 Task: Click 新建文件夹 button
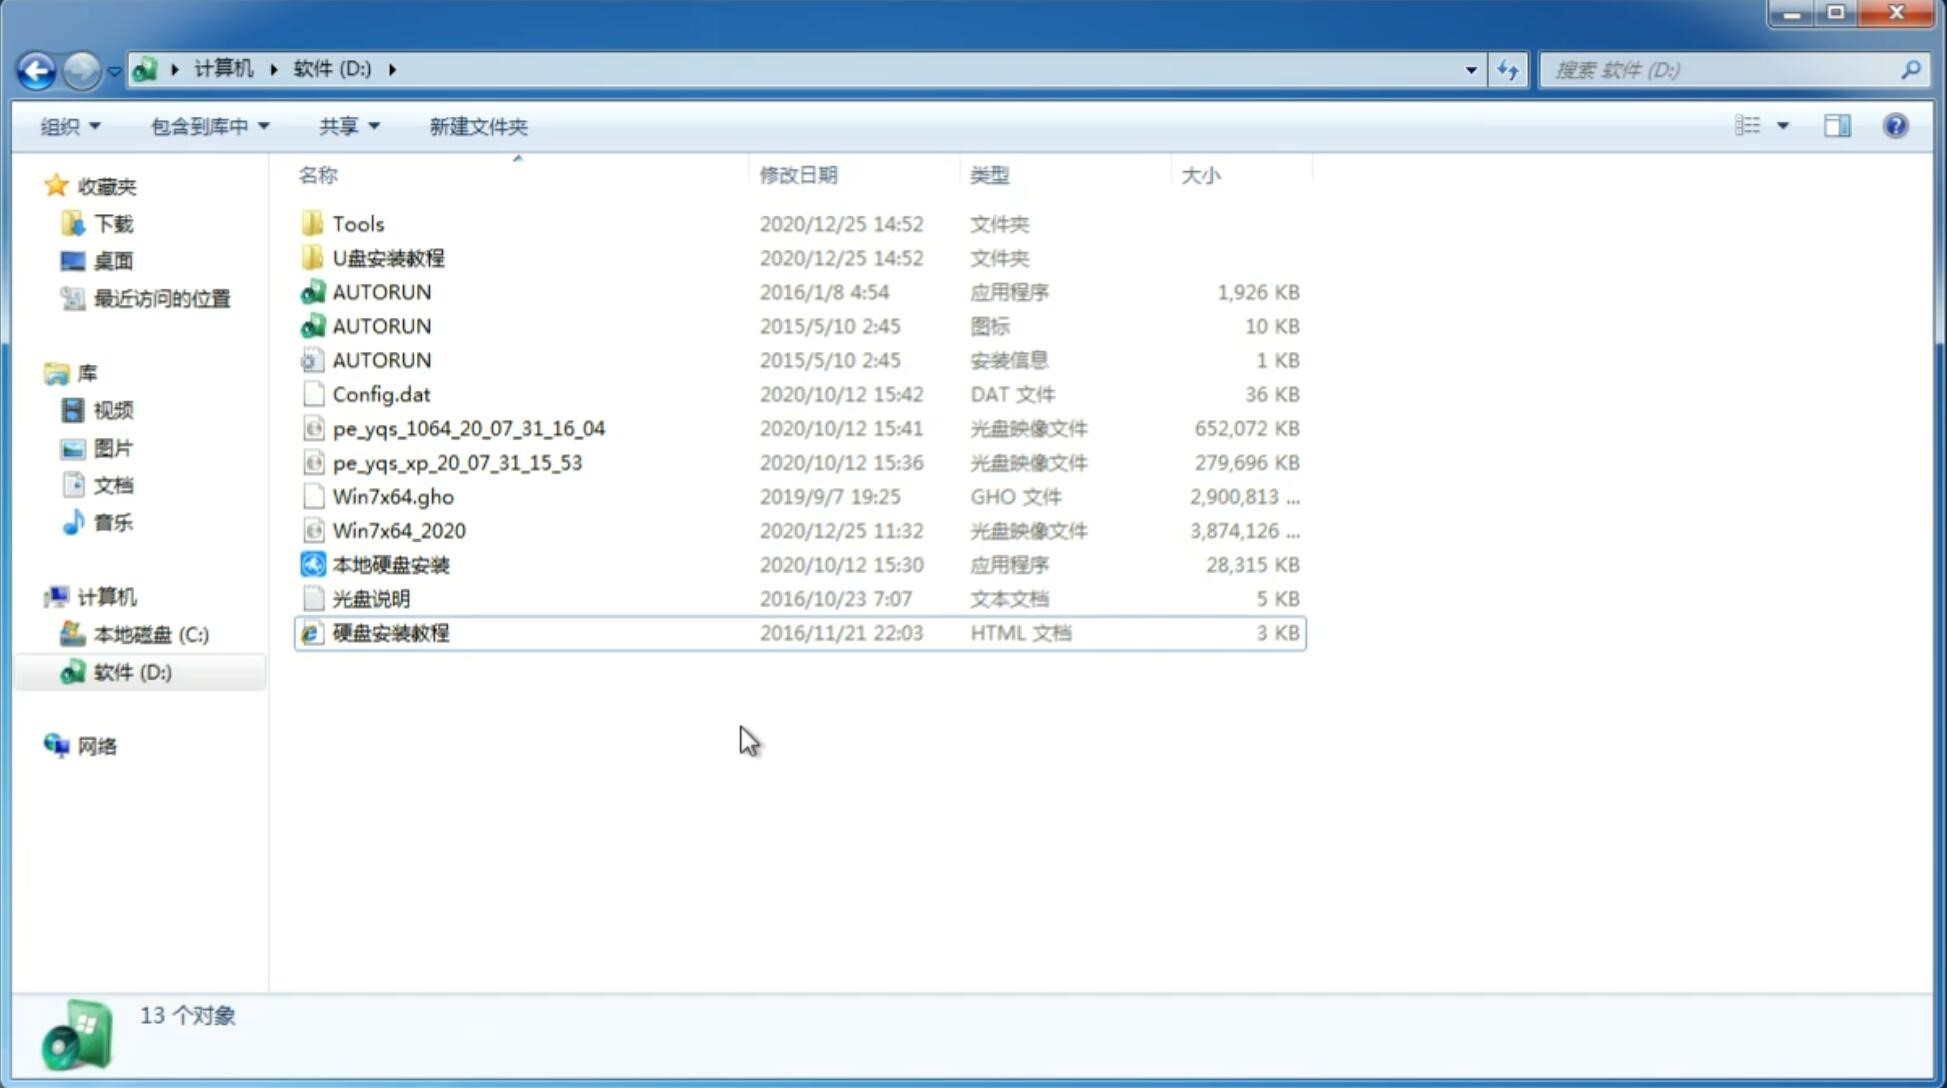point(479,126)
